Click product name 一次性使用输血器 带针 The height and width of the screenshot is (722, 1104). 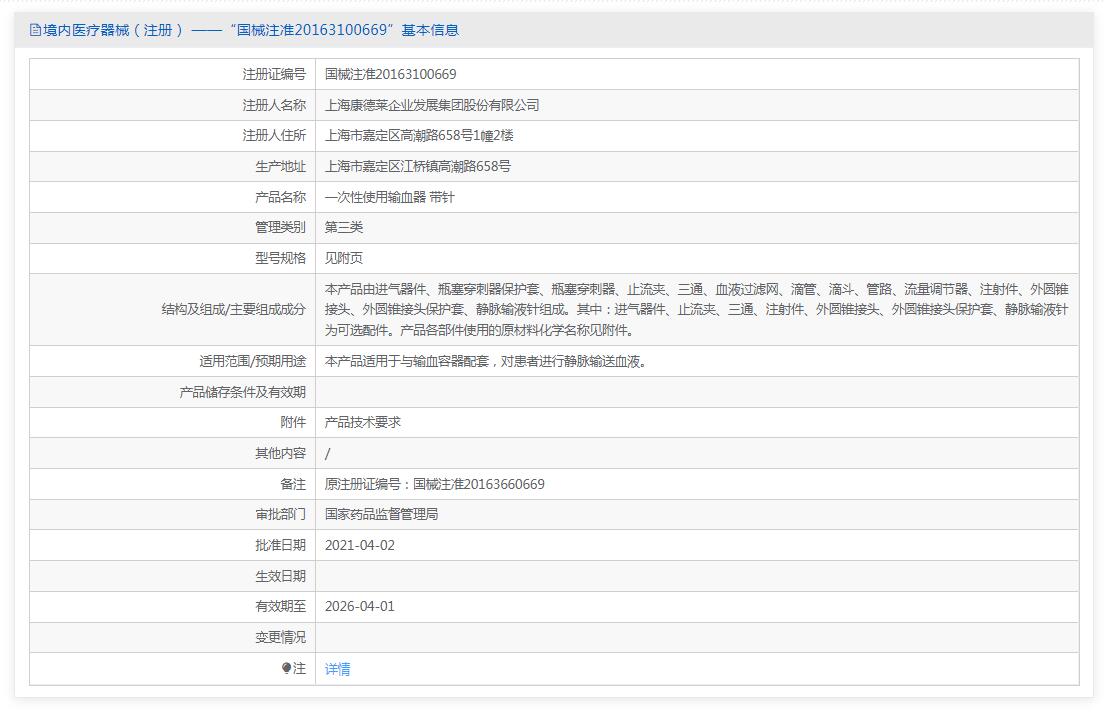389,197
